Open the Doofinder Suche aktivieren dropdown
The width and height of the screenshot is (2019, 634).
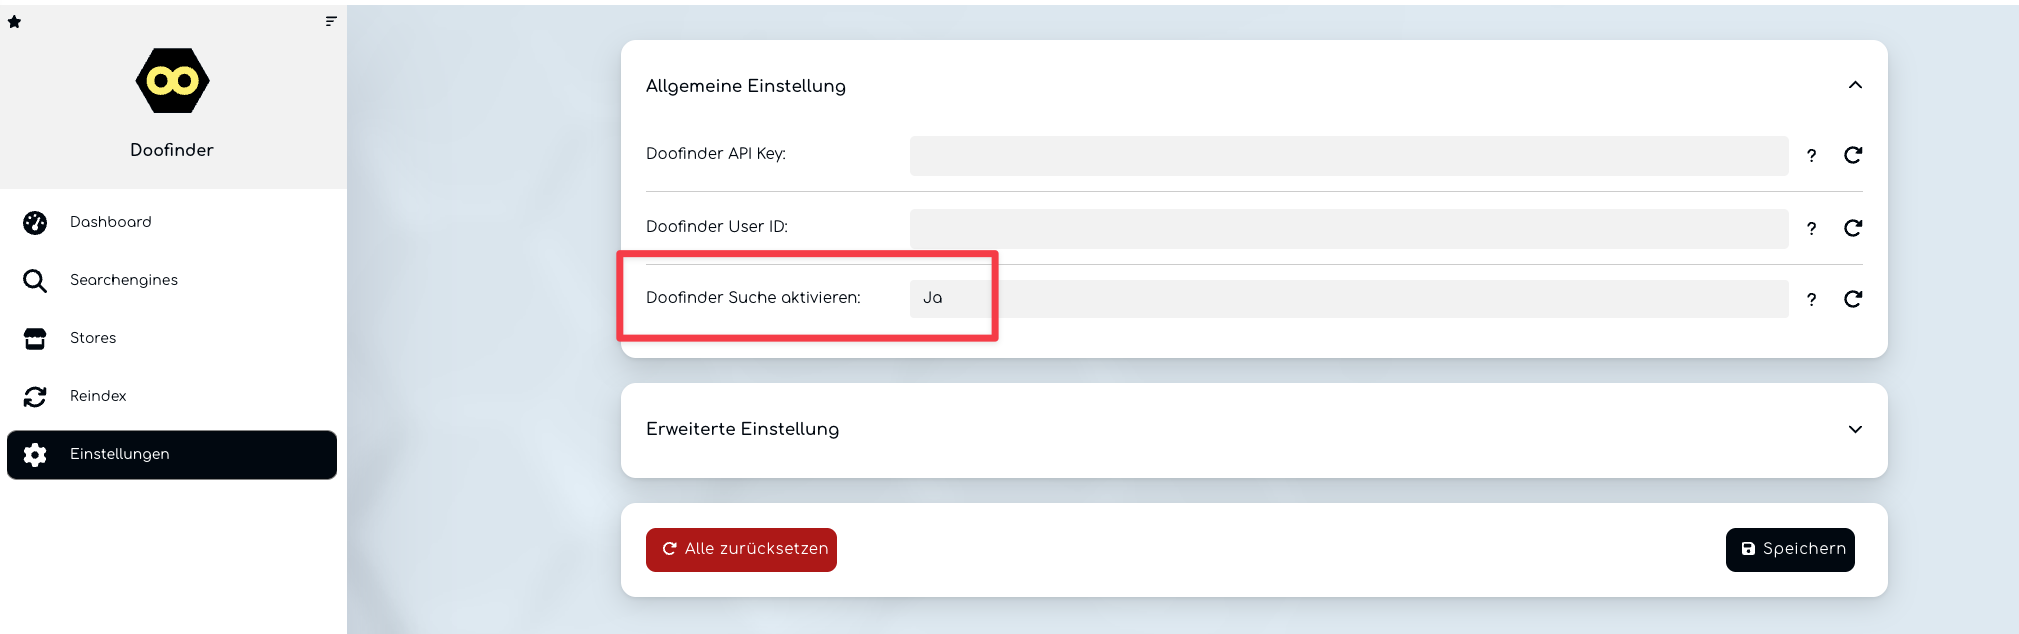1349,299
